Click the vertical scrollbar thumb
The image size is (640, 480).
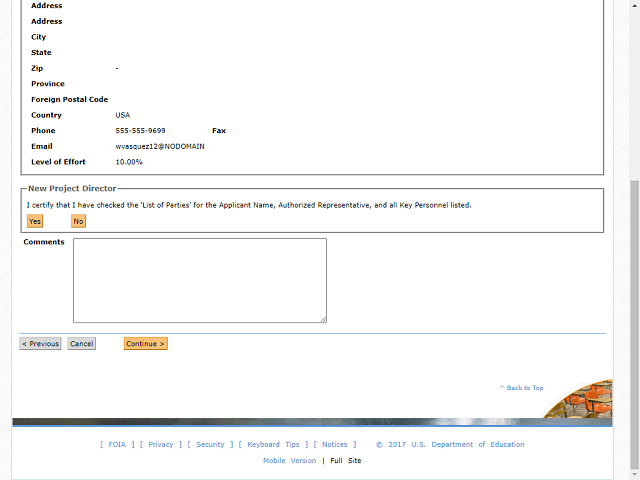pyautogui.click(x=635, y=324)
